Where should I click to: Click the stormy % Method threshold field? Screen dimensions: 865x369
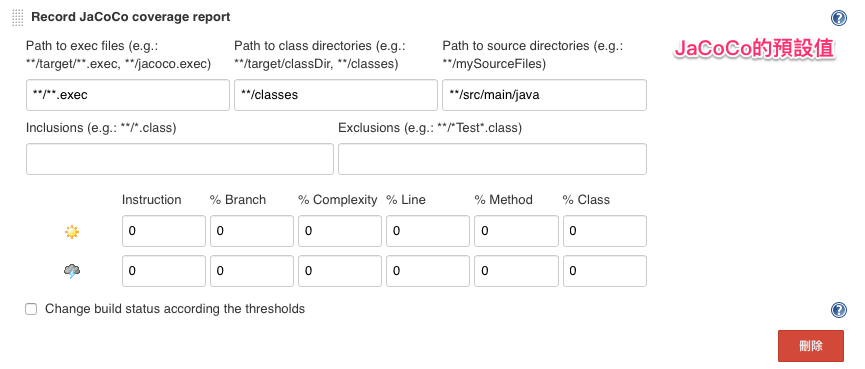click(516, 271)
